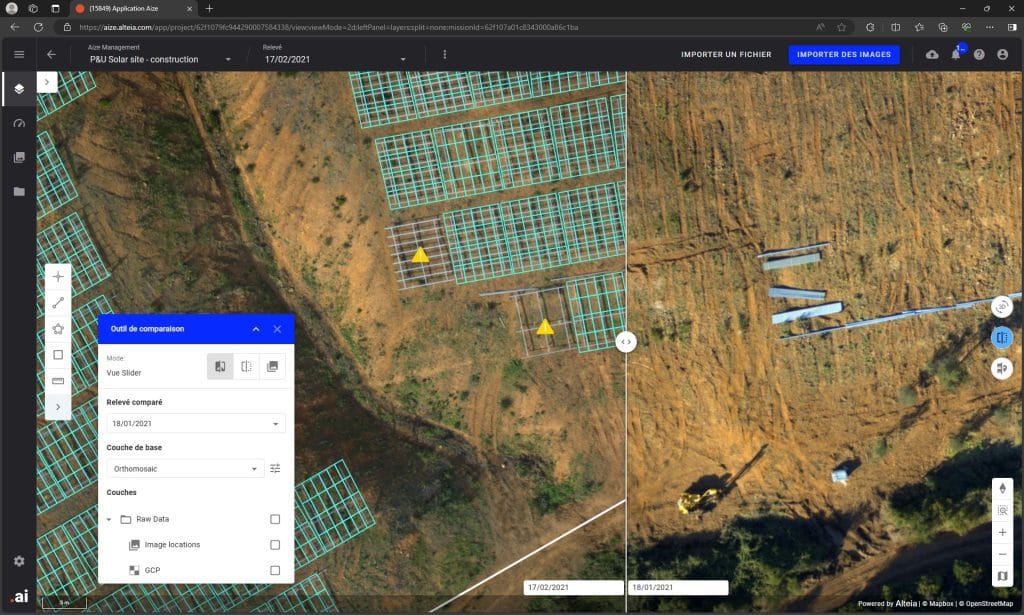Open the hamburger menu top left
The height and width of the screenshot is (615, 1024).
18,54
